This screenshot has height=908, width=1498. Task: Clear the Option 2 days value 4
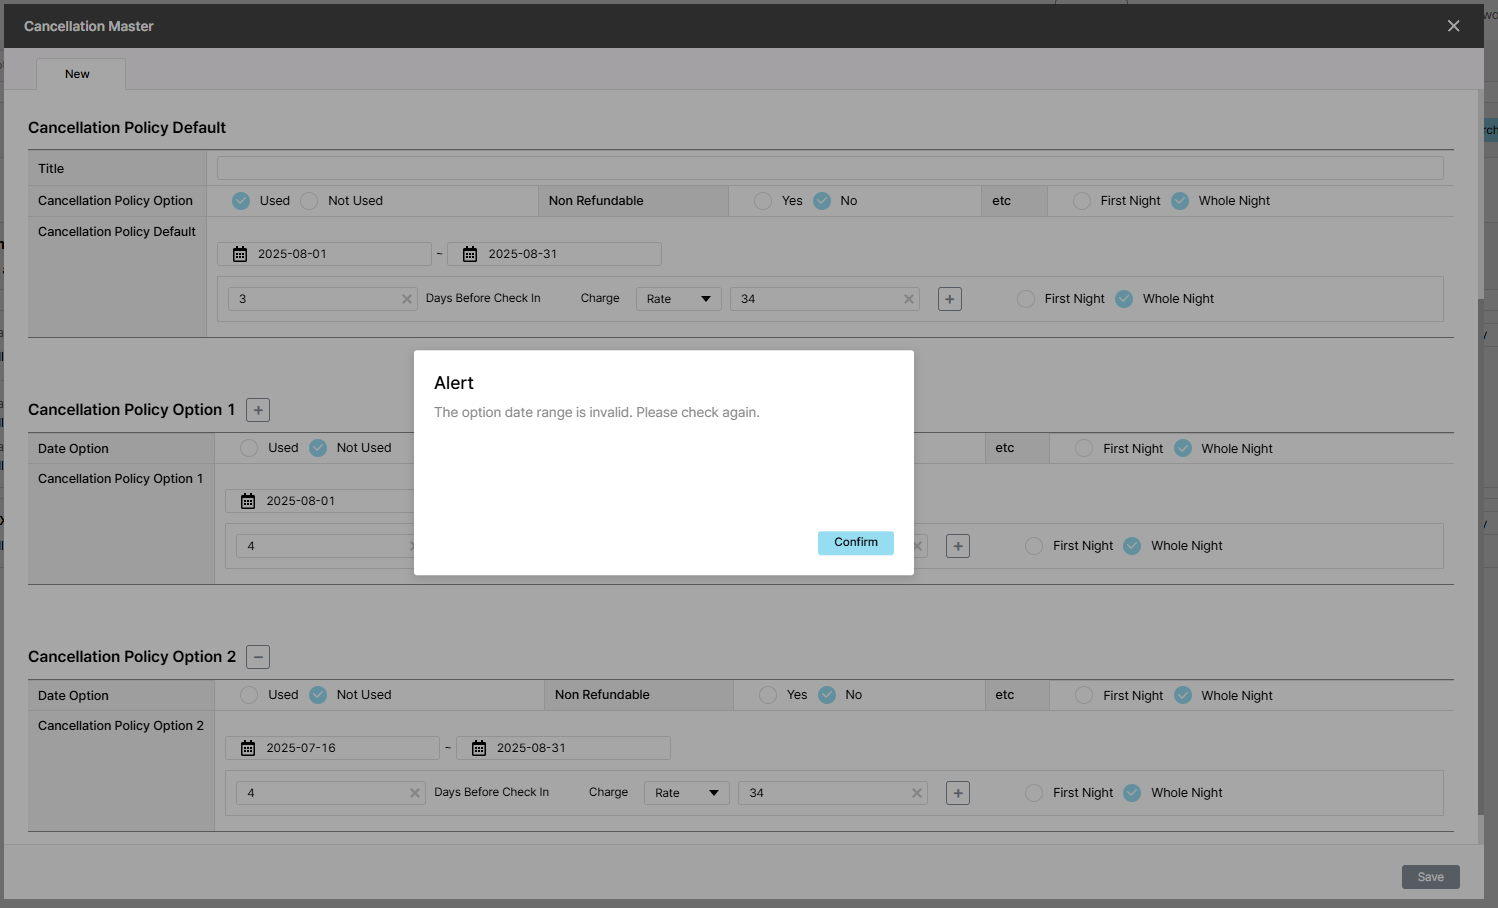click(415, 793)
